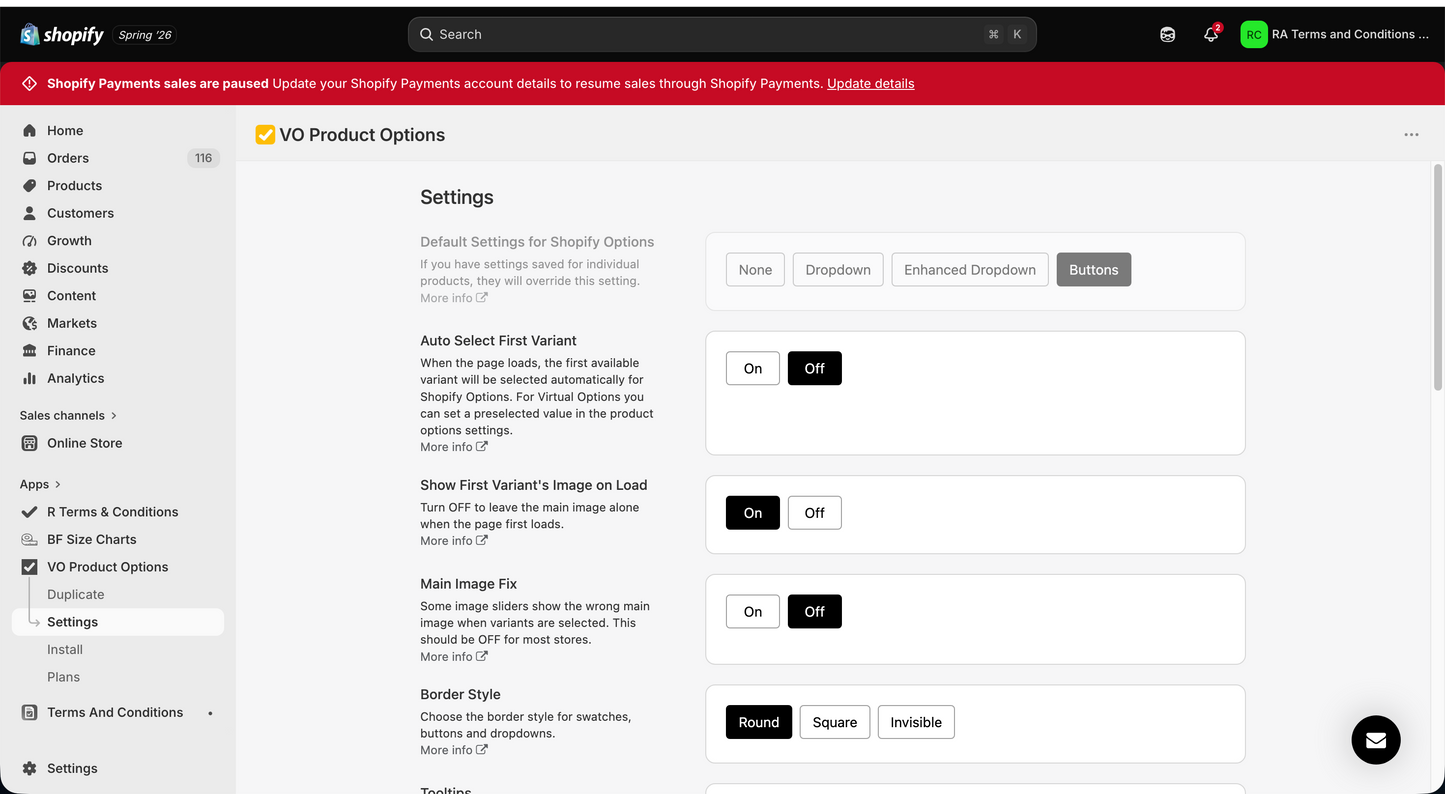
Task: Choose Square border style
Action: coord(835,722)
